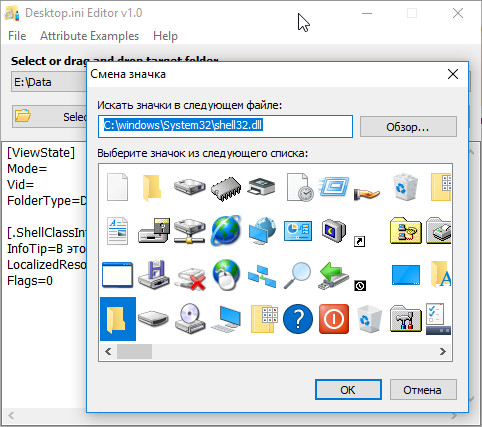This screenshot has width=482, height=427.
Task: Choose the small clock overlay icon
Action: tap(360, 286)
